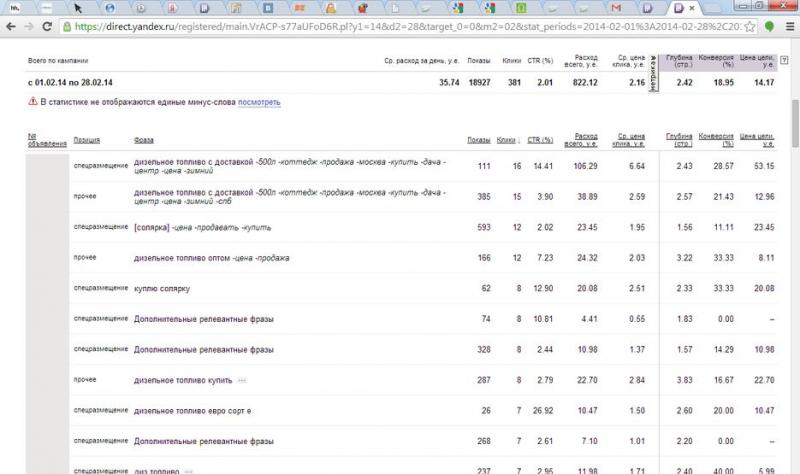
Task: Sort table by Клики column header
Action: point(506,140)
